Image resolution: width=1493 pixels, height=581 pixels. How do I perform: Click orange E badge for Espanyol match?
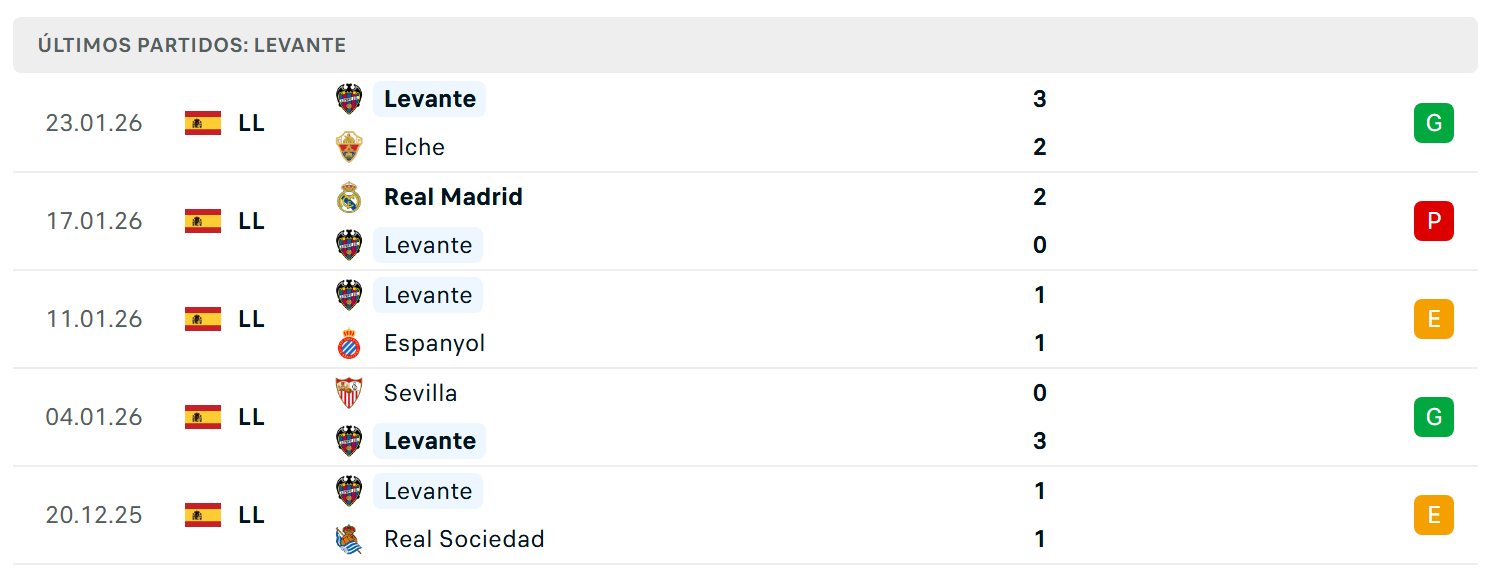pos(1433,319)
